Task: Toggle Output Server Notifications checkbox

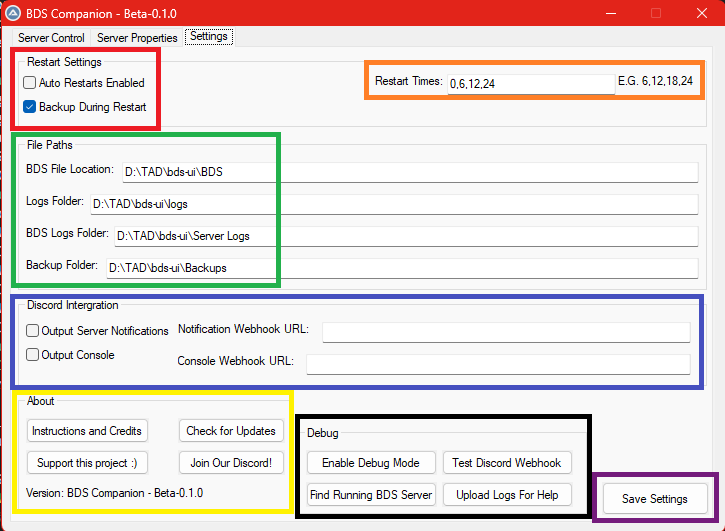Action: pos(97,331)
